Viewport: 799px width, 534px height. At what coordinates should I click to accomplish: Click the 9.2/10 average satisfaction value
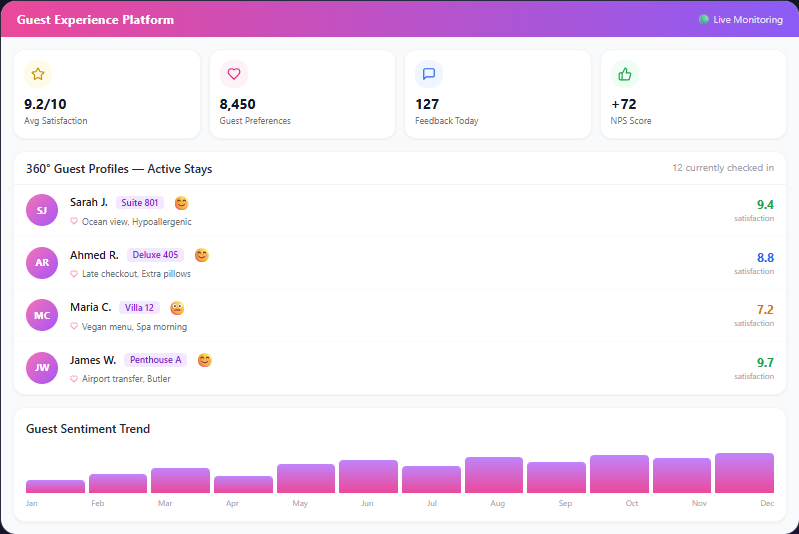[45, 104]
